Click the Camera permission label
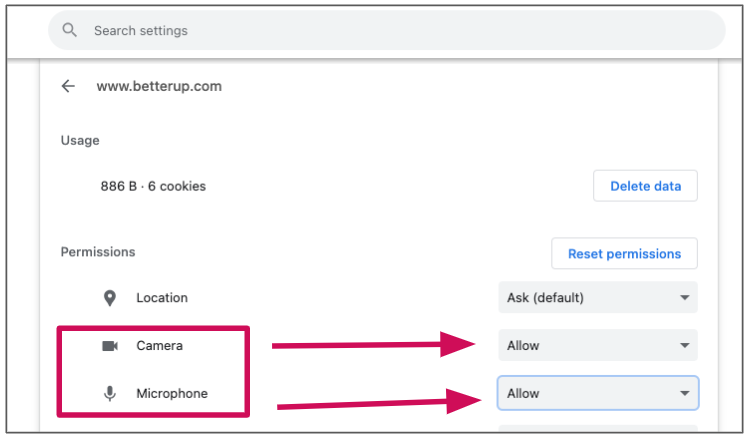Image resolution: width=748 pixels, height=439 pixels. click(159, 345)
